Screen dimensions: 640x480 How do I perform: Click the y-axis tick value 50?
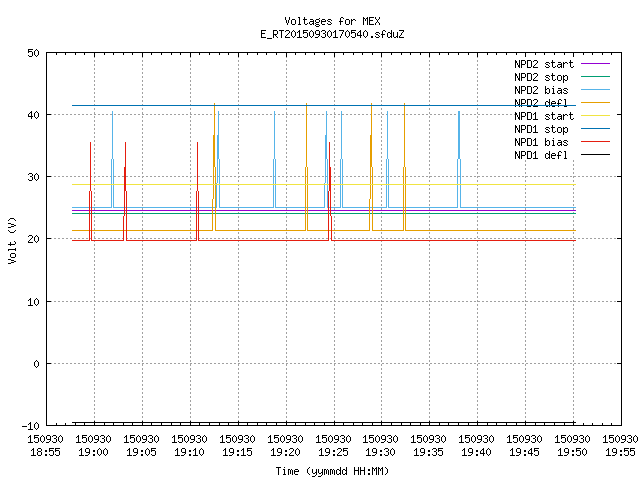pos(33,53)
